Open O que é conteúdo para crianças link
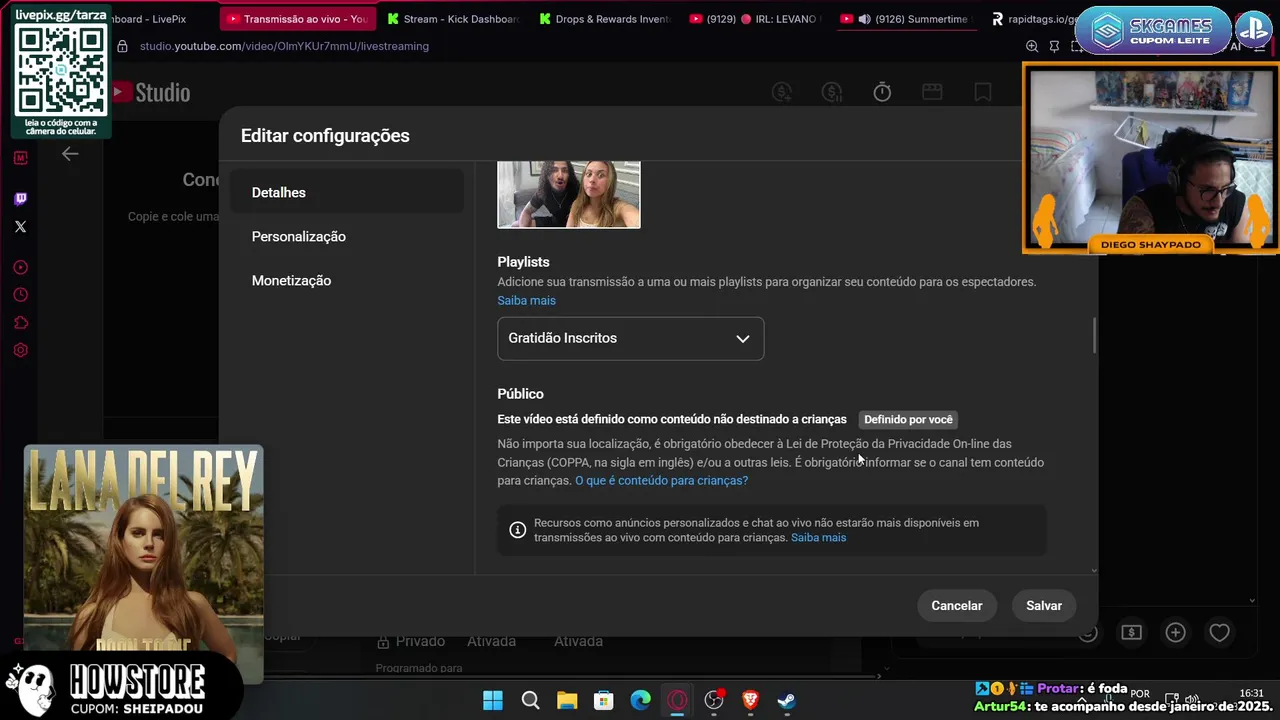The width and height of the screenshot is (1280, 720). [661, 480]
